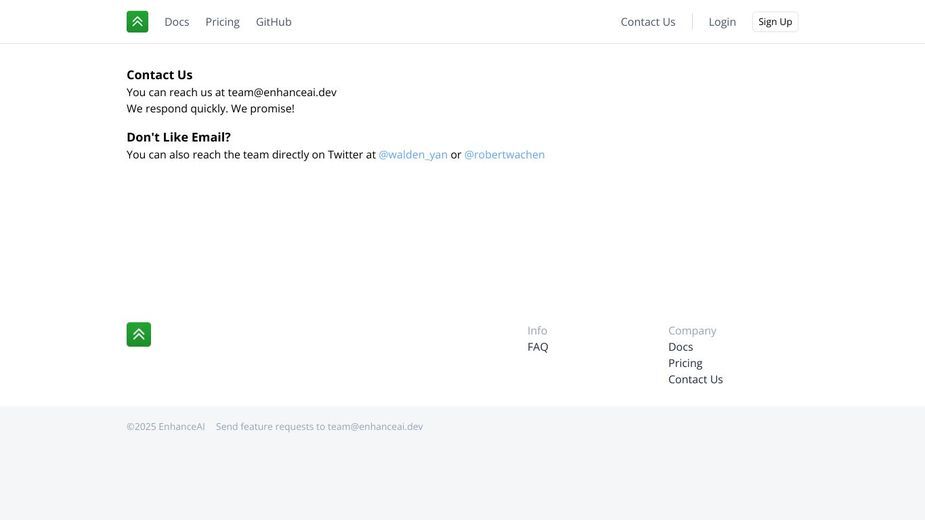The height and width of the screenshot is (520, 925).
Task: Click the green EnhanceAI logo in footer
Action: coord(139,335)
